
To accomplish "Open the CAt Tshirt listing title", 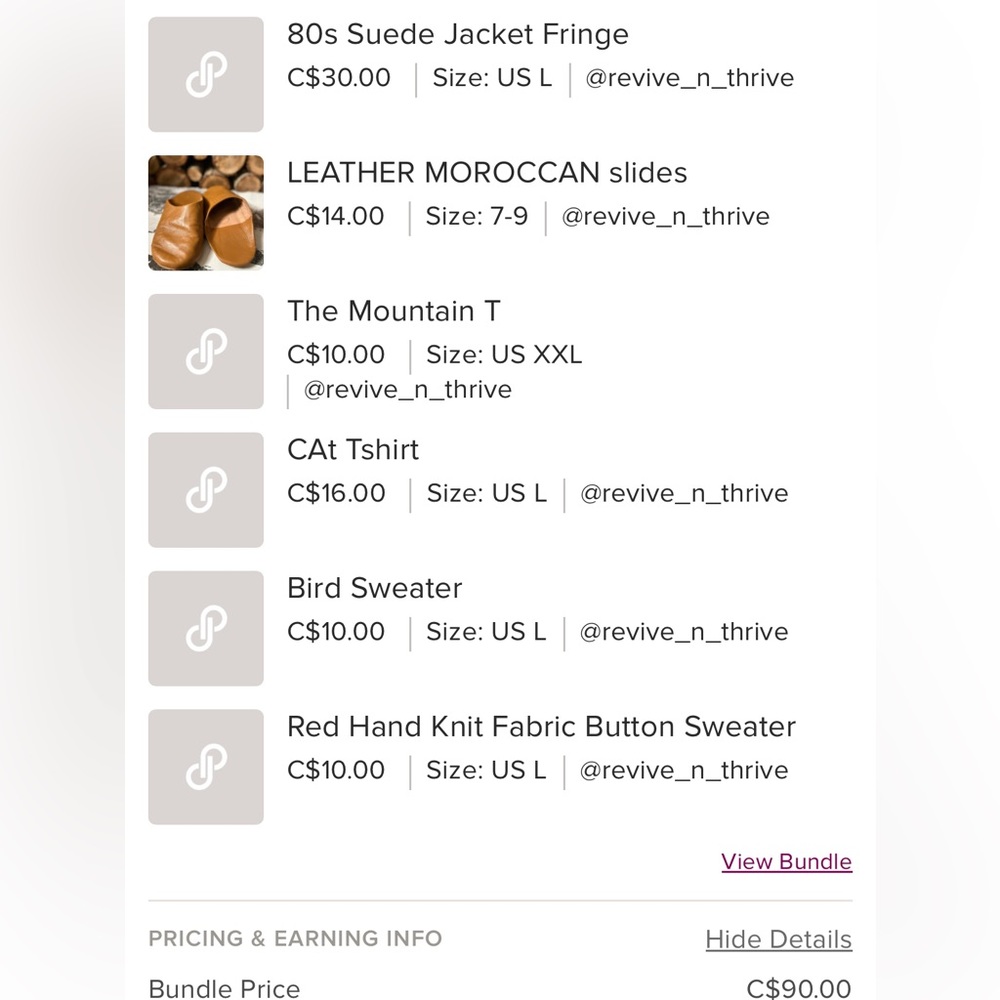I will [x=353, y=450].
